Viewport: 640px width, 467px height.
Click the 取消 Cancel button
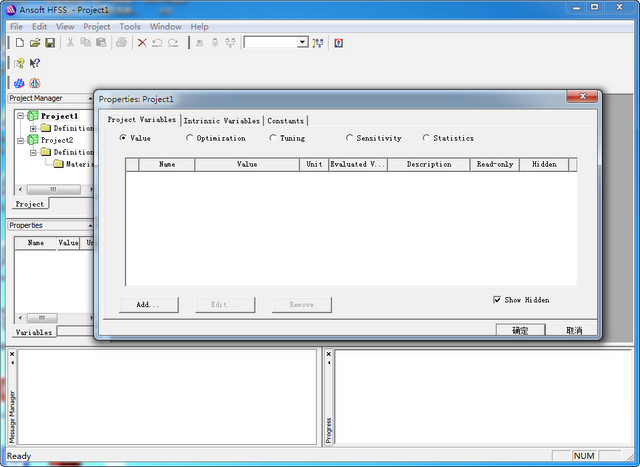point(574,330)
